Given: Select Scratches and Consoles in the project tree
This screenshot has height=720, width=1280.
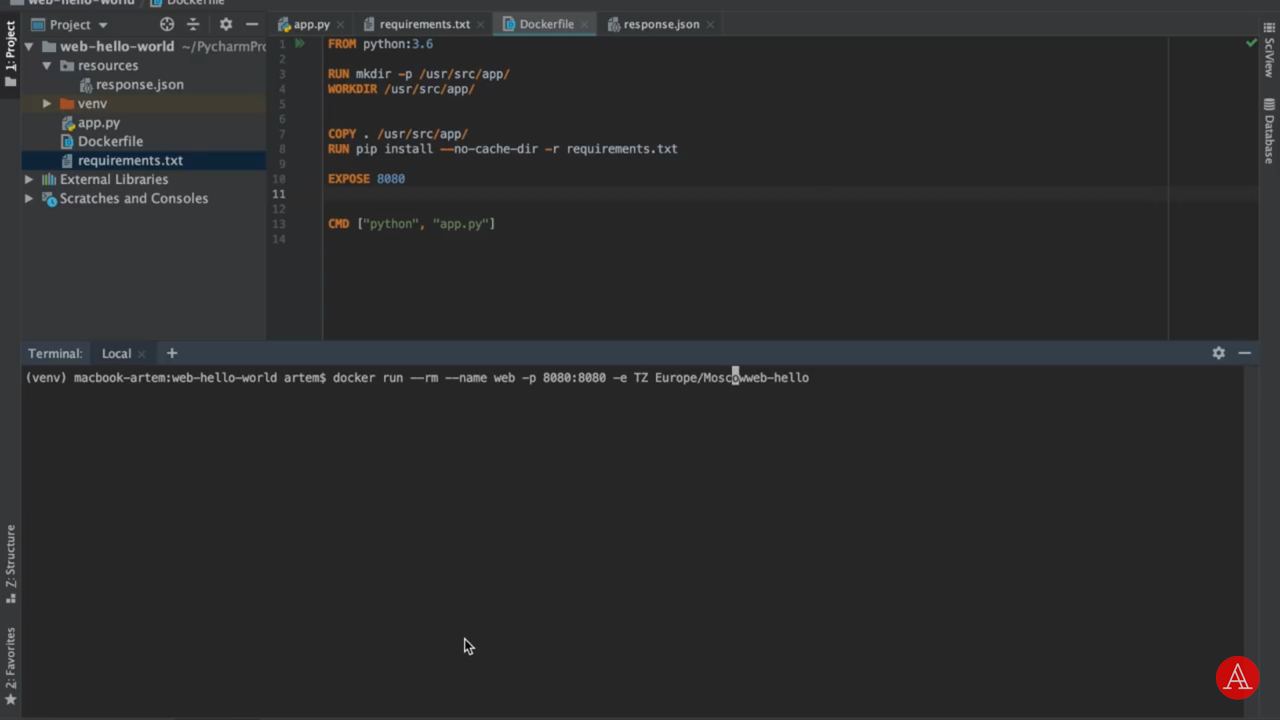Looking at the screenshot, I should pos(133,198).
